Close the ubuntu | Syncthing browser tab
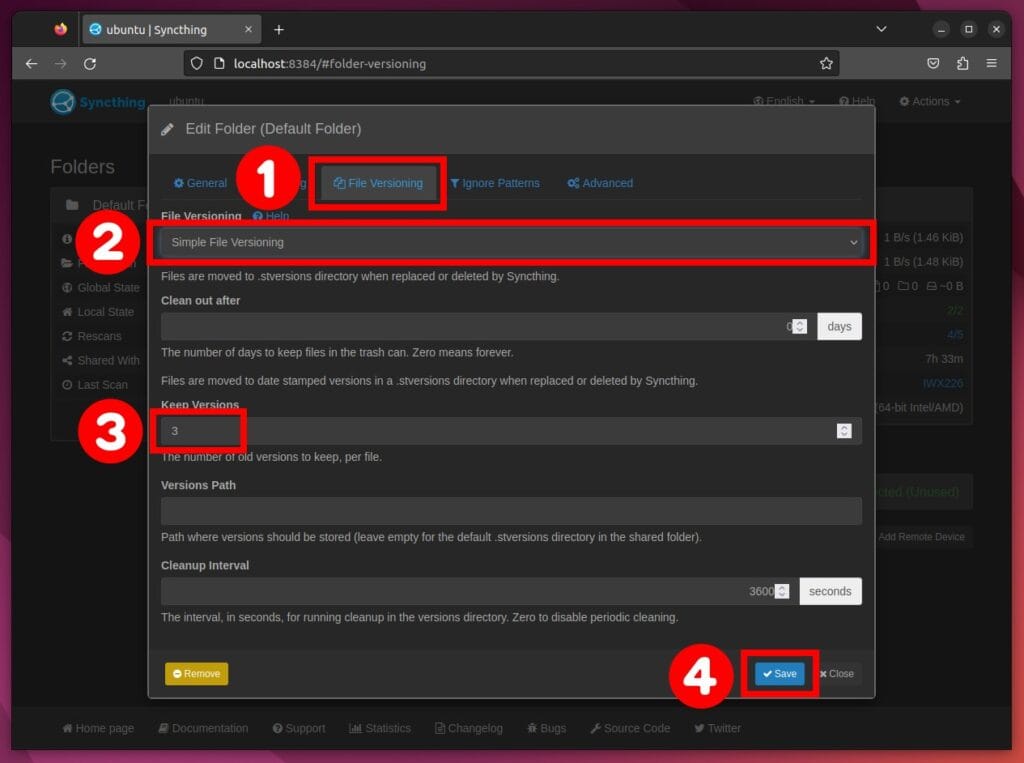The height and width of the screenshot is (763, 1024). [248, 29]
